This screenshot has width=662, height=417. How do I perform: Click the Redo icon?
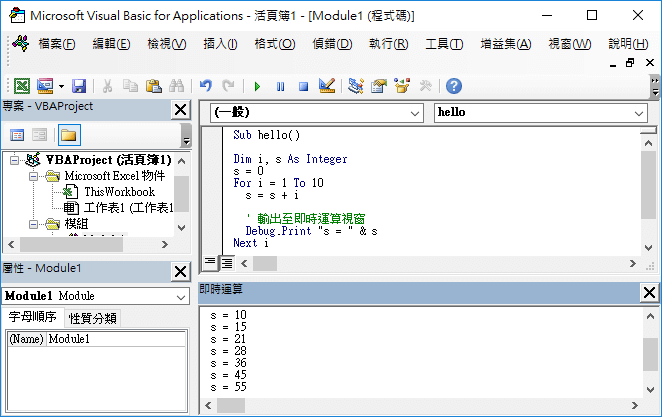[x=228, y=86]
